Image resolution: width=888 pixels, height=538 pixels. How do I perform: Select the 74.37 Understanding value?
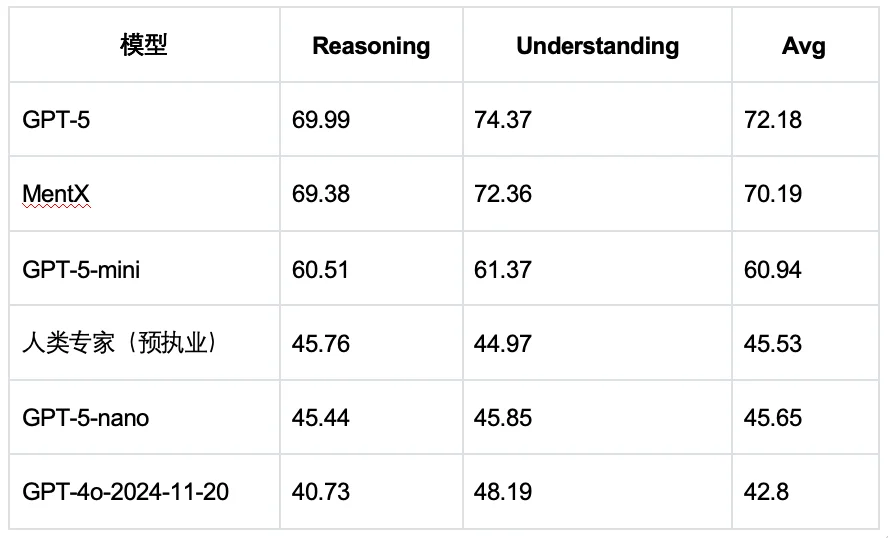503,120
